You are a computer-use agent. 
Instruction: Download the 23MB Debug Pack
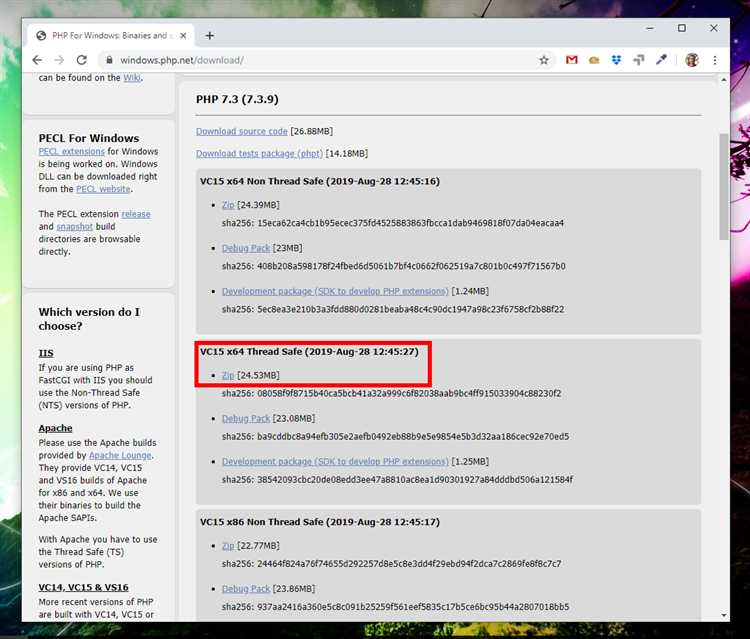pos(246,248)
